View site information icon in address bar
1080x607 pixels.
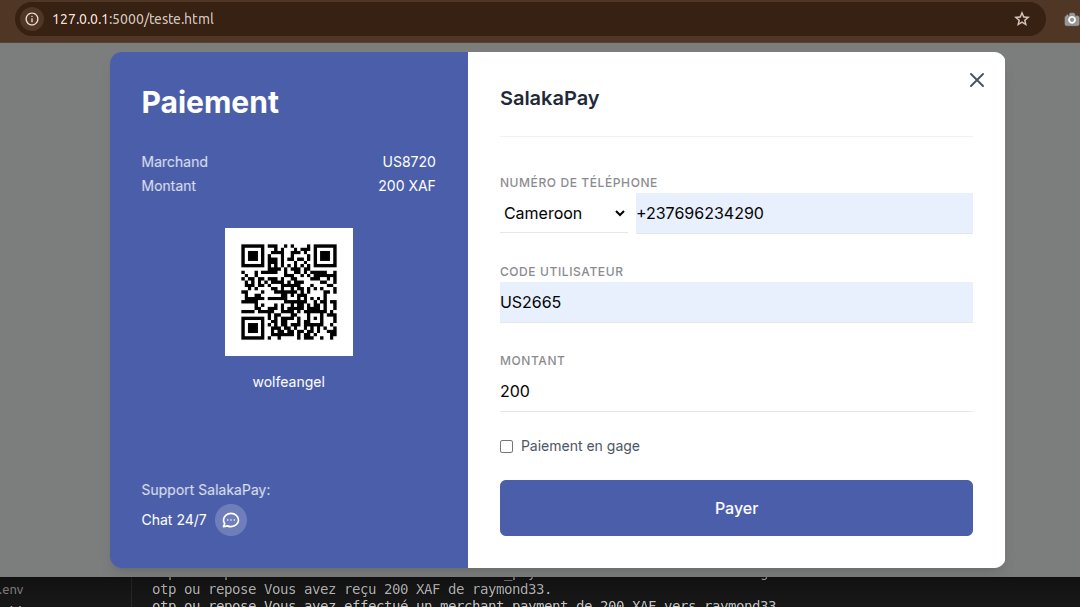(x=32, y=19)
